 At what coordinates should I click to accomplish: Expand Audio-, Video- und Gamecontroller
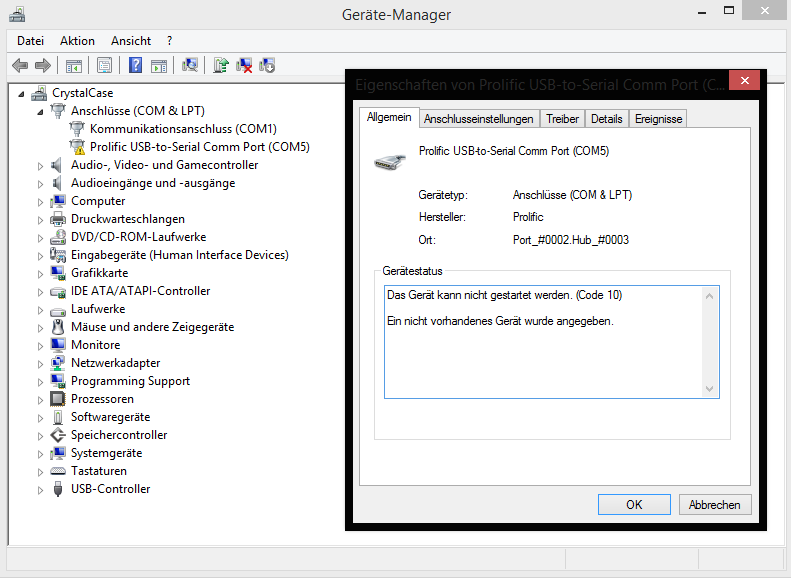point(40,165)
